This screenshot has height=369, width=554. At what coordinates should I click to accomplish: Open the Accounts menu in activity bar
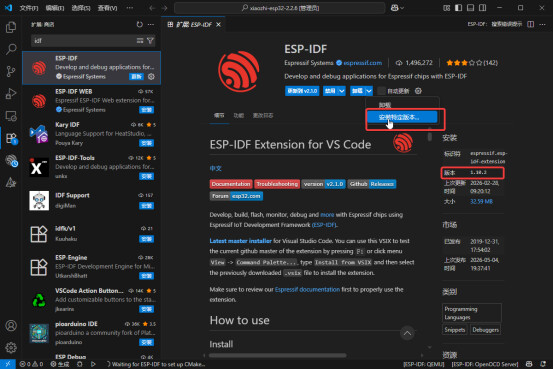click(x=11, y=326)
